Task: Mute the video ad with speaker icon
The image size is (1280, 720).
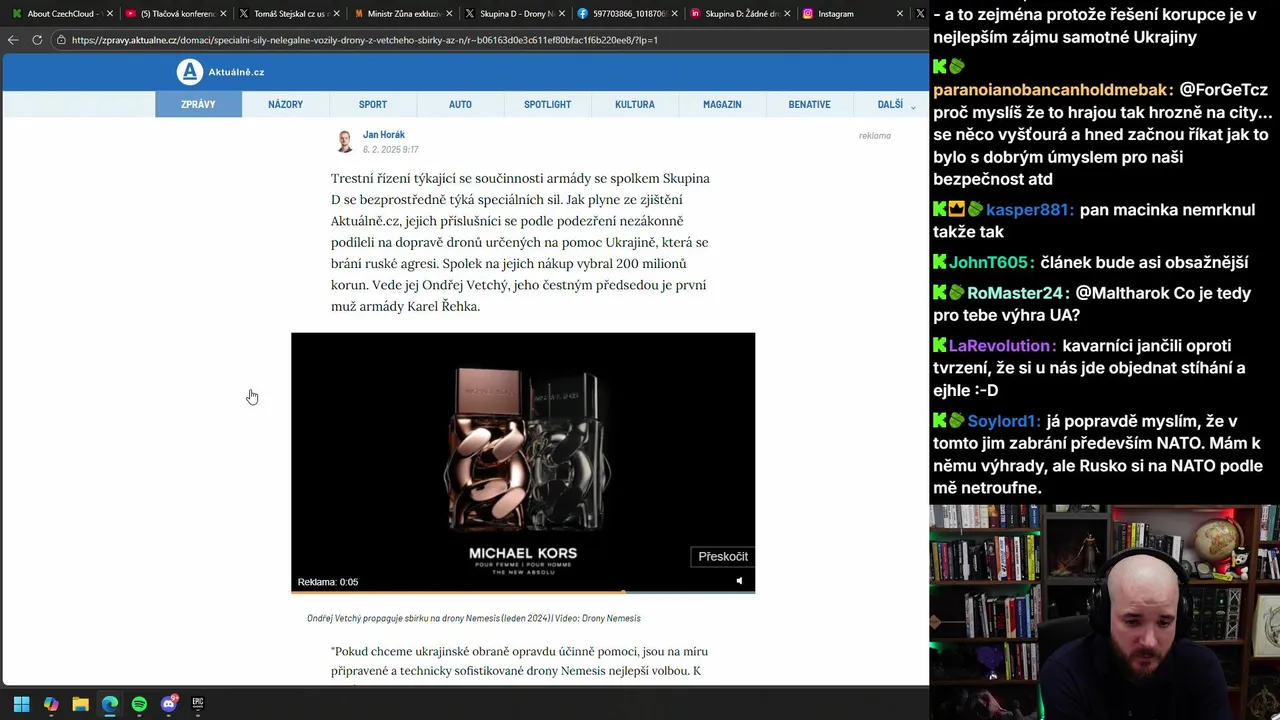Action: click(739, 581)
